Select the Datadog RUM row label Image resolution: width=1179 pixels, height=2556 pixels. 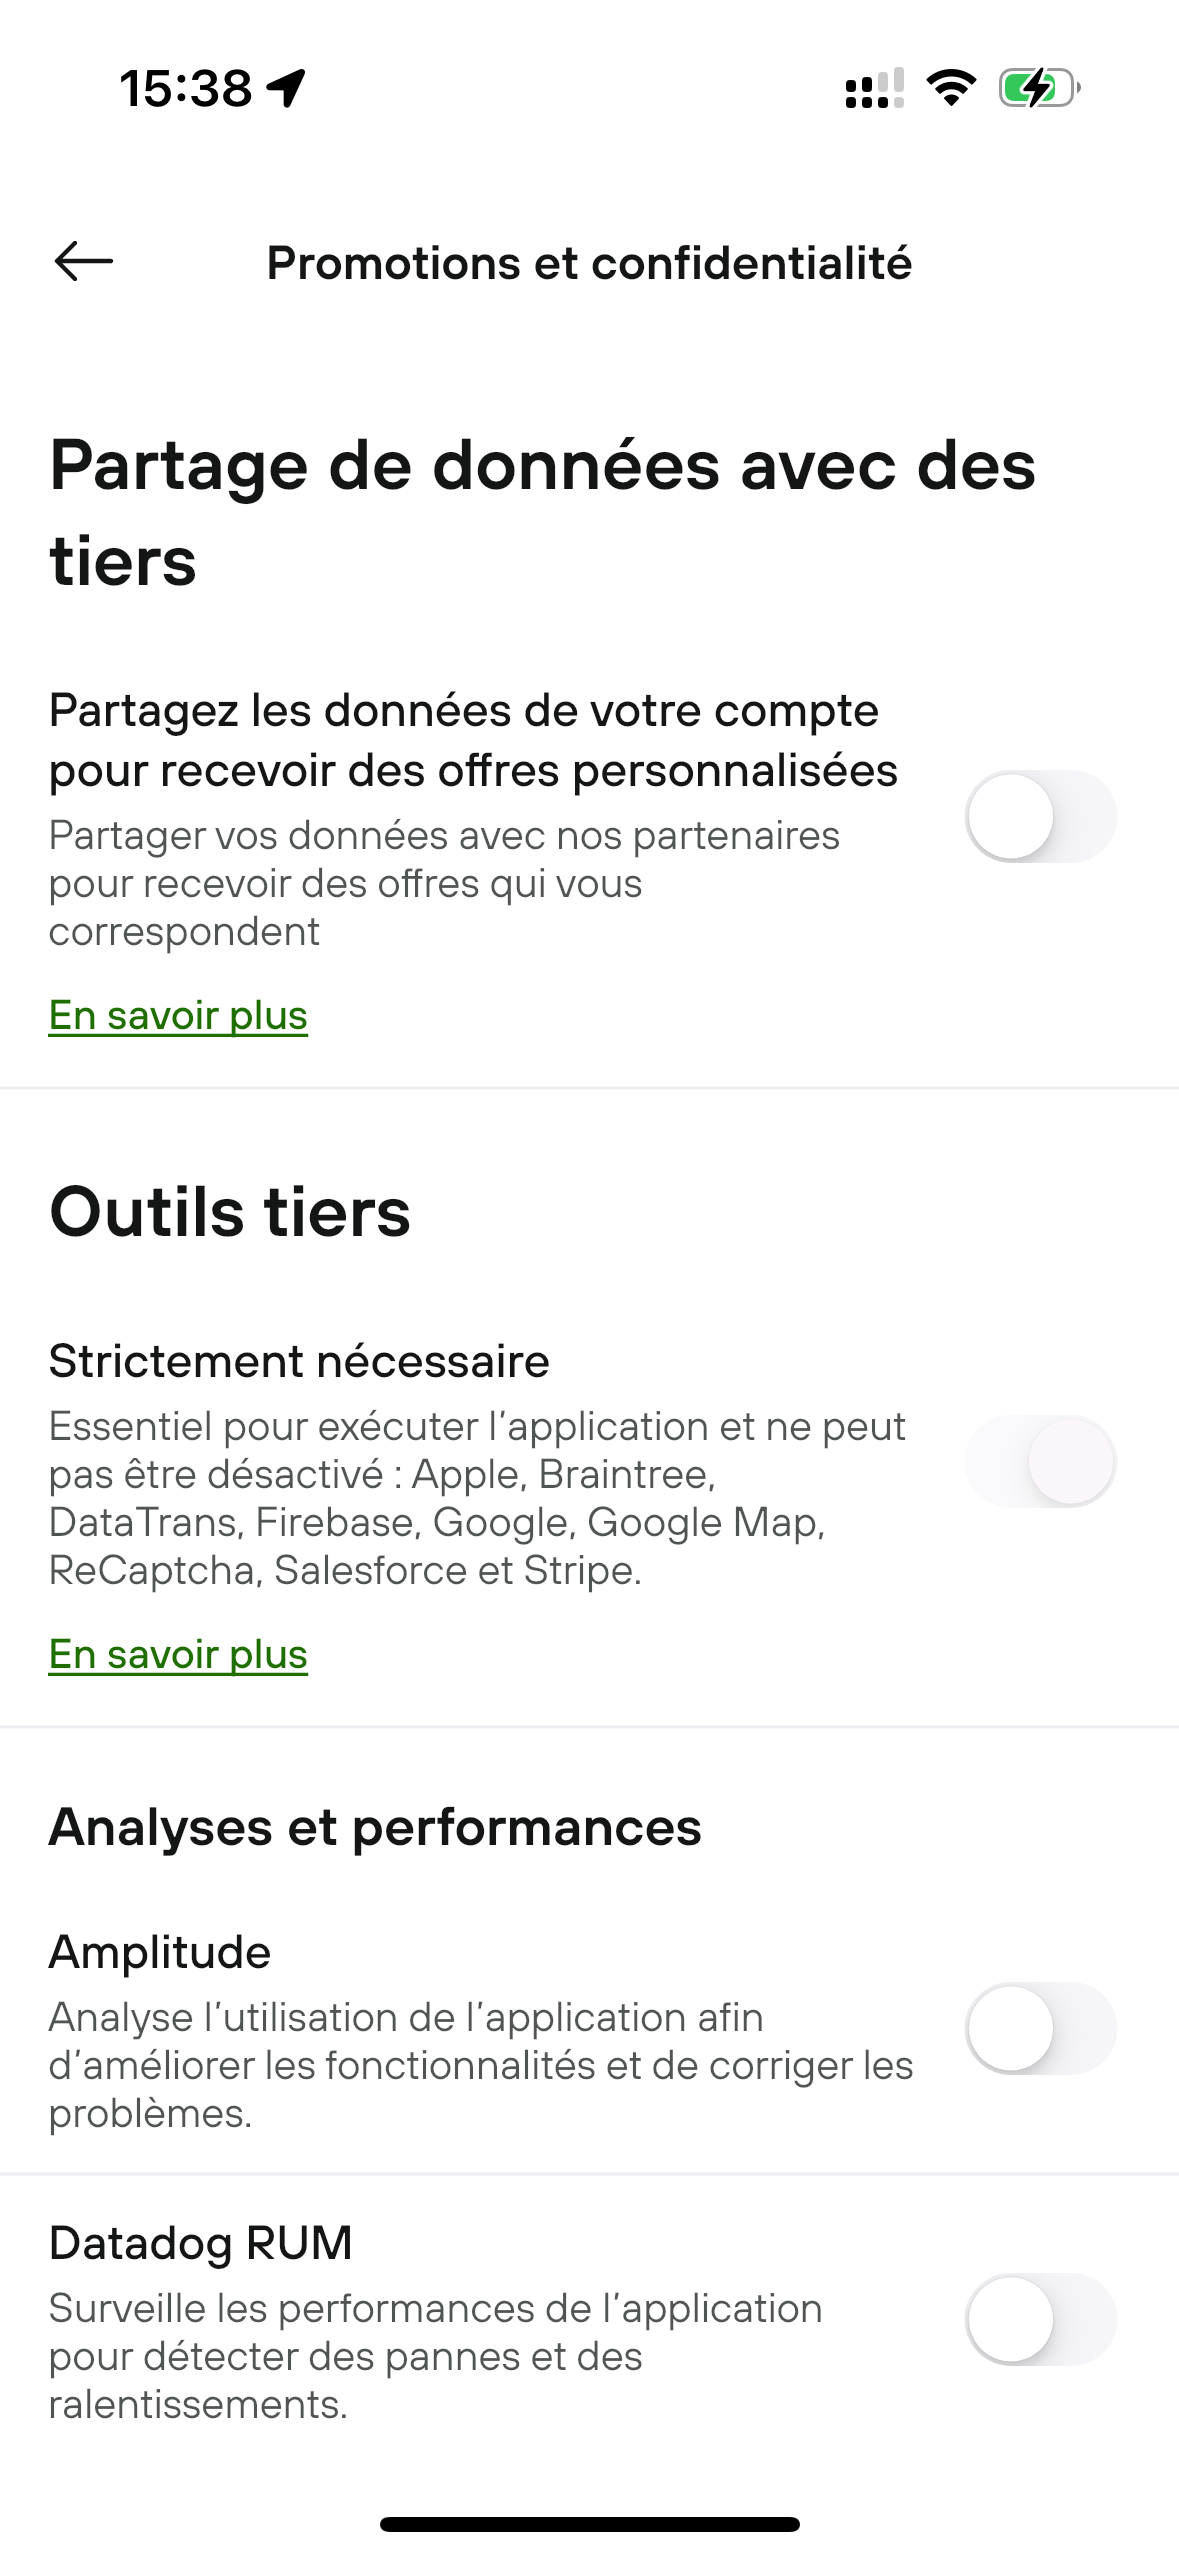point(201,2242)
